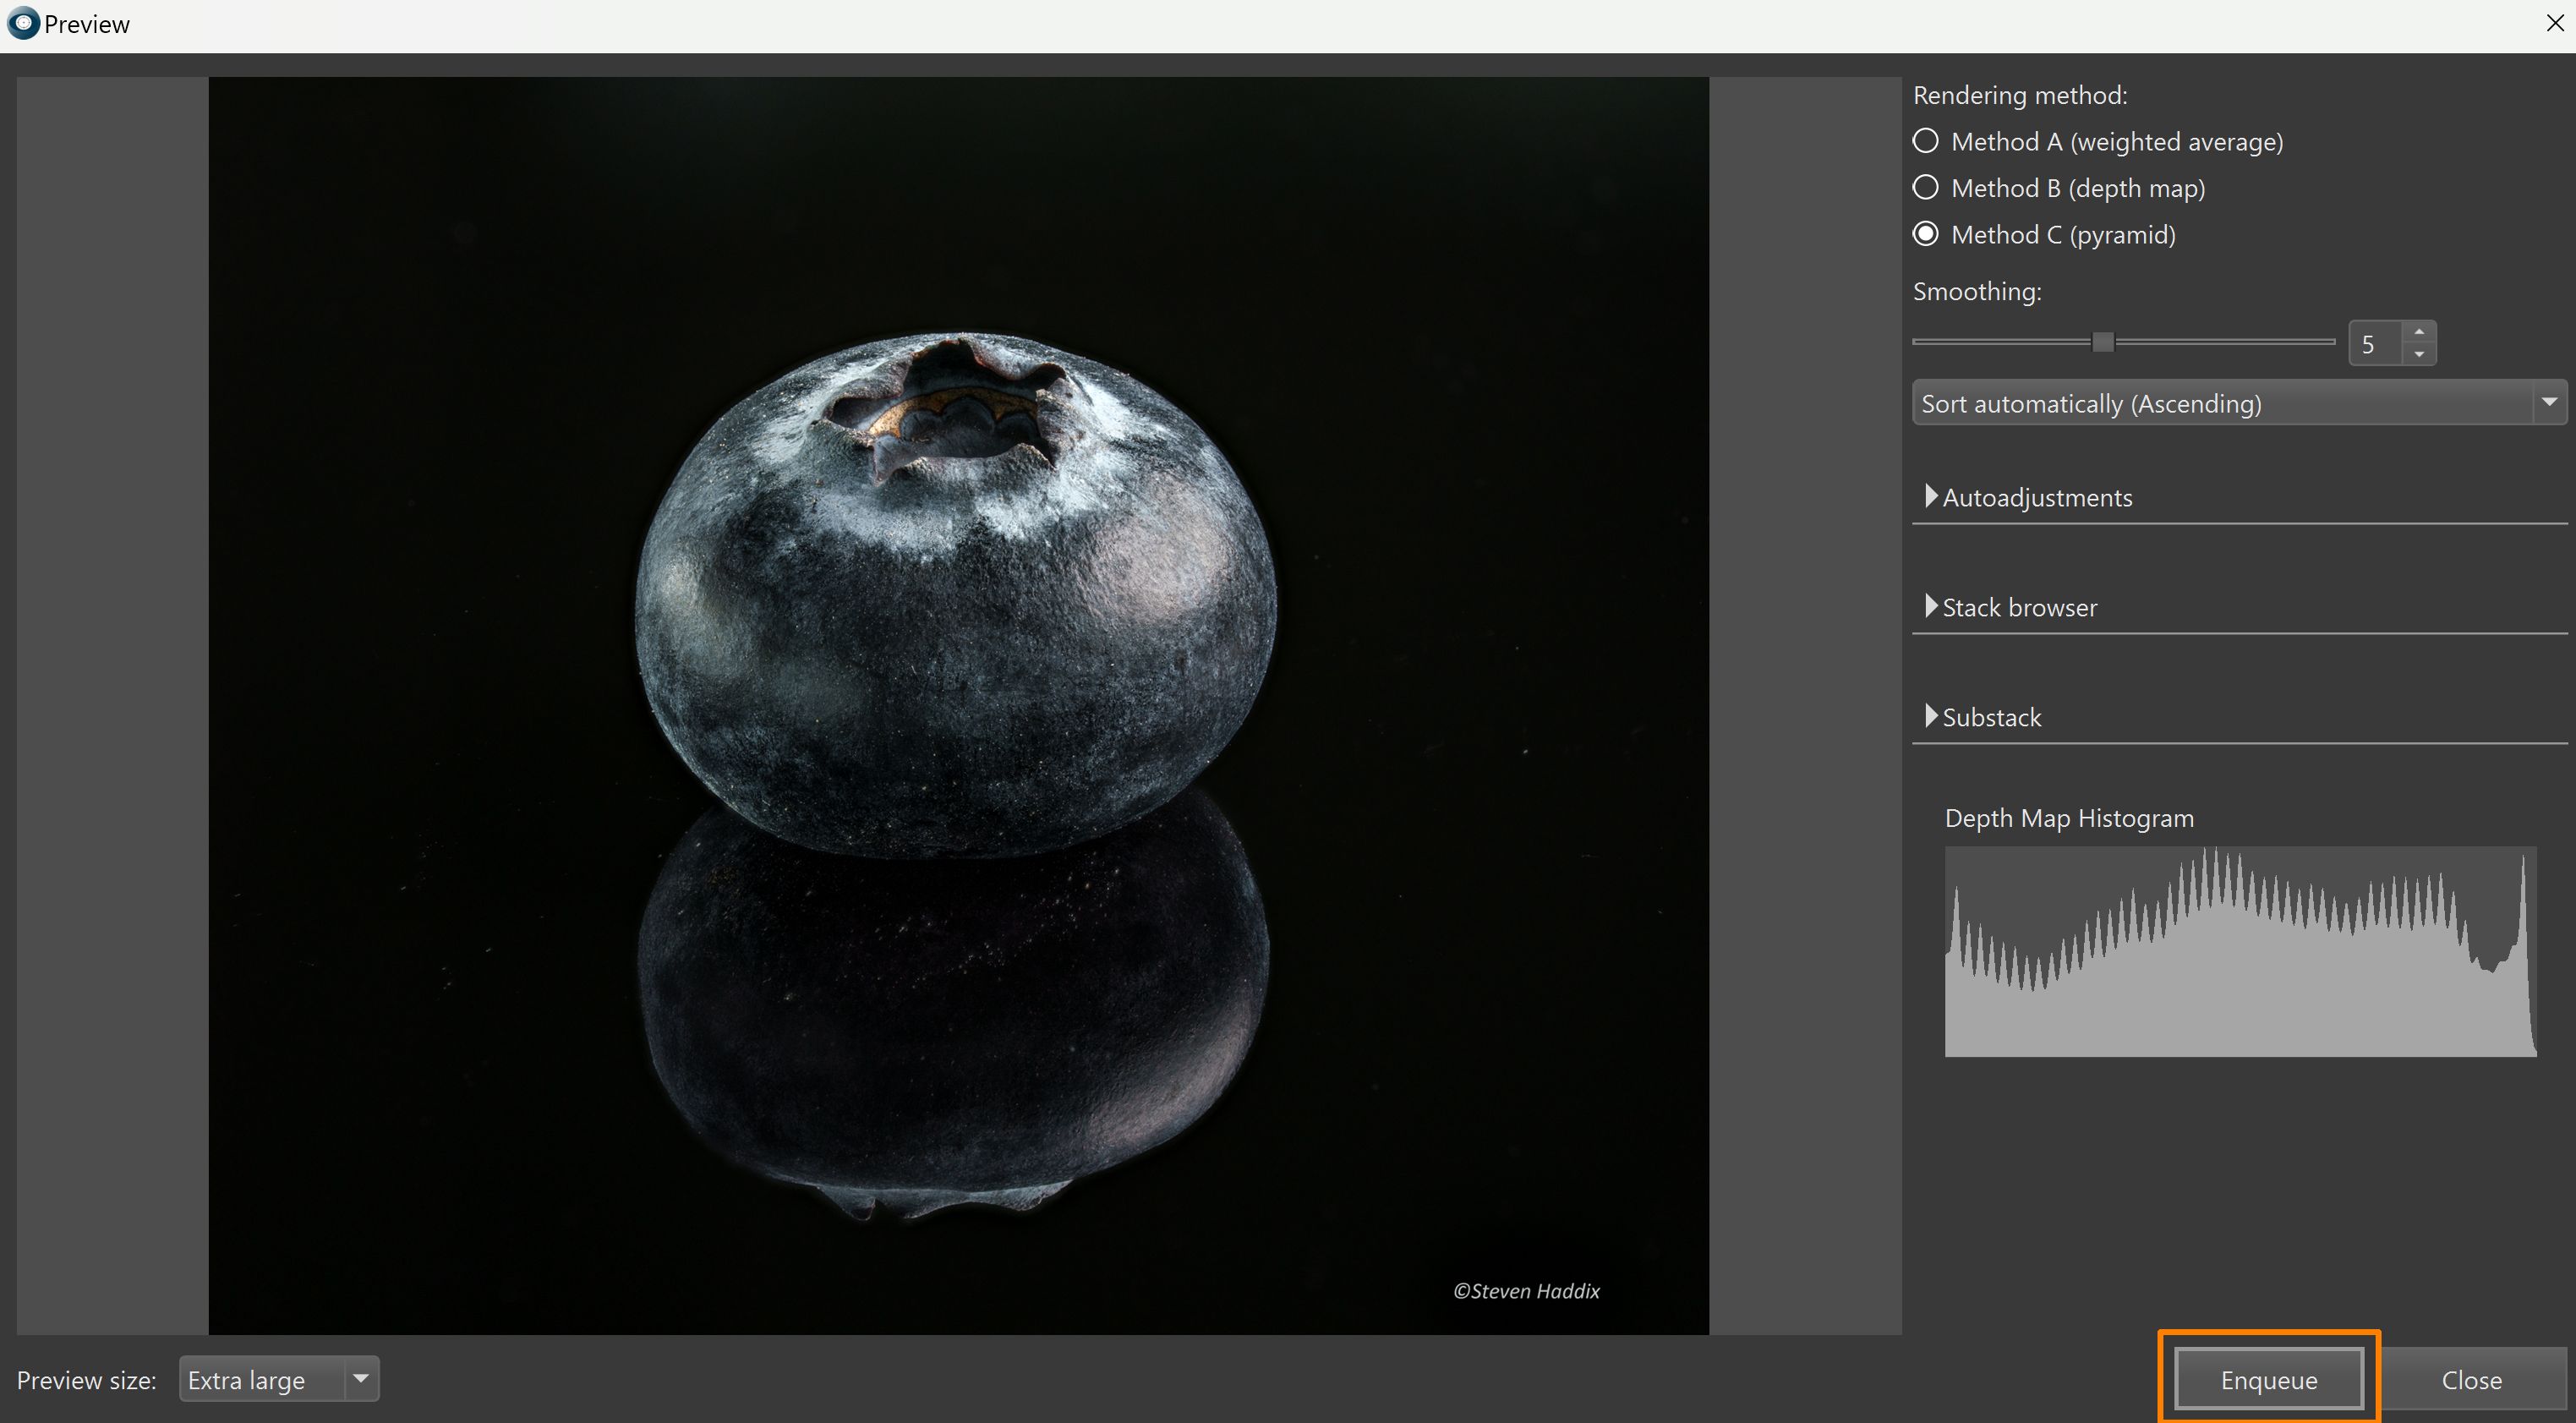Viewport: 2576px width, 1423px height.
Task: Click the Depth Map Histogram graph
Action: [x=2240, y=952]
